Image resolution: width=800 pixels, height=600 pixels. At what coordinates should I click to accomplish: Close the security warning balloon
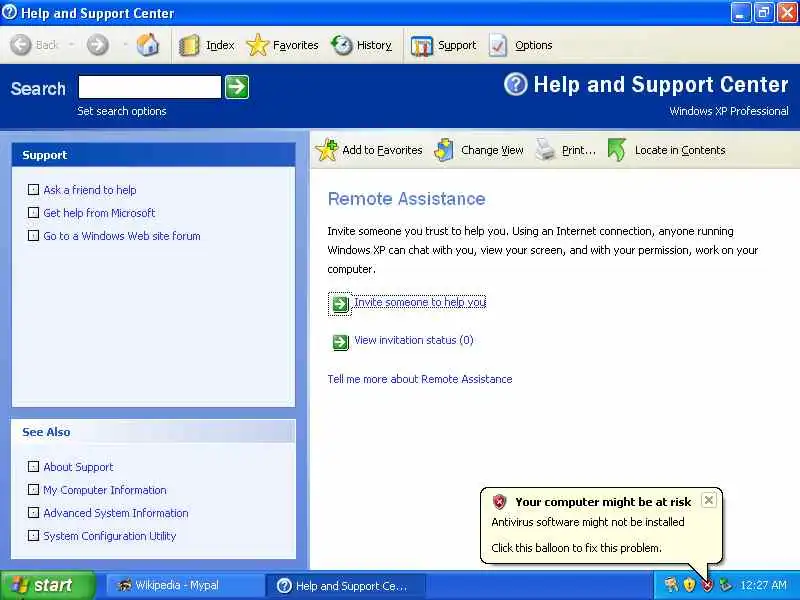tap(709, 500)
